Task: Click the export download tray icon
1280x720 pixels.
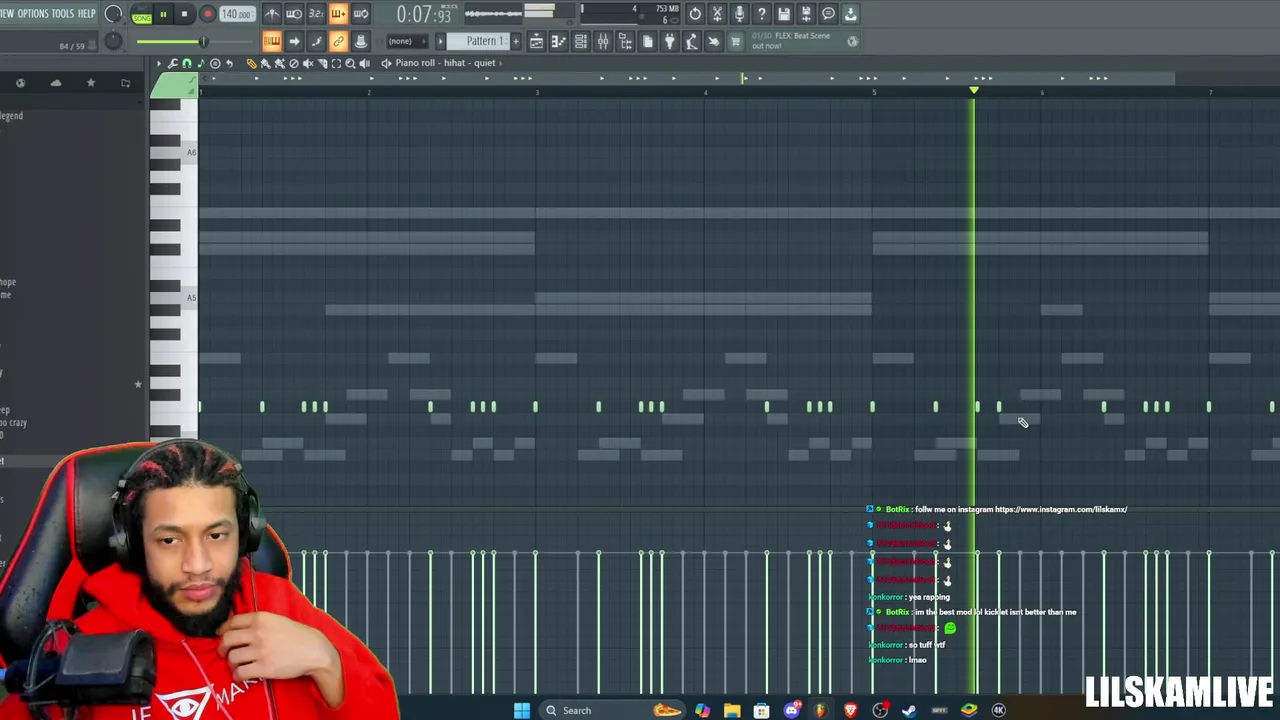Action: tap(850, 14)
